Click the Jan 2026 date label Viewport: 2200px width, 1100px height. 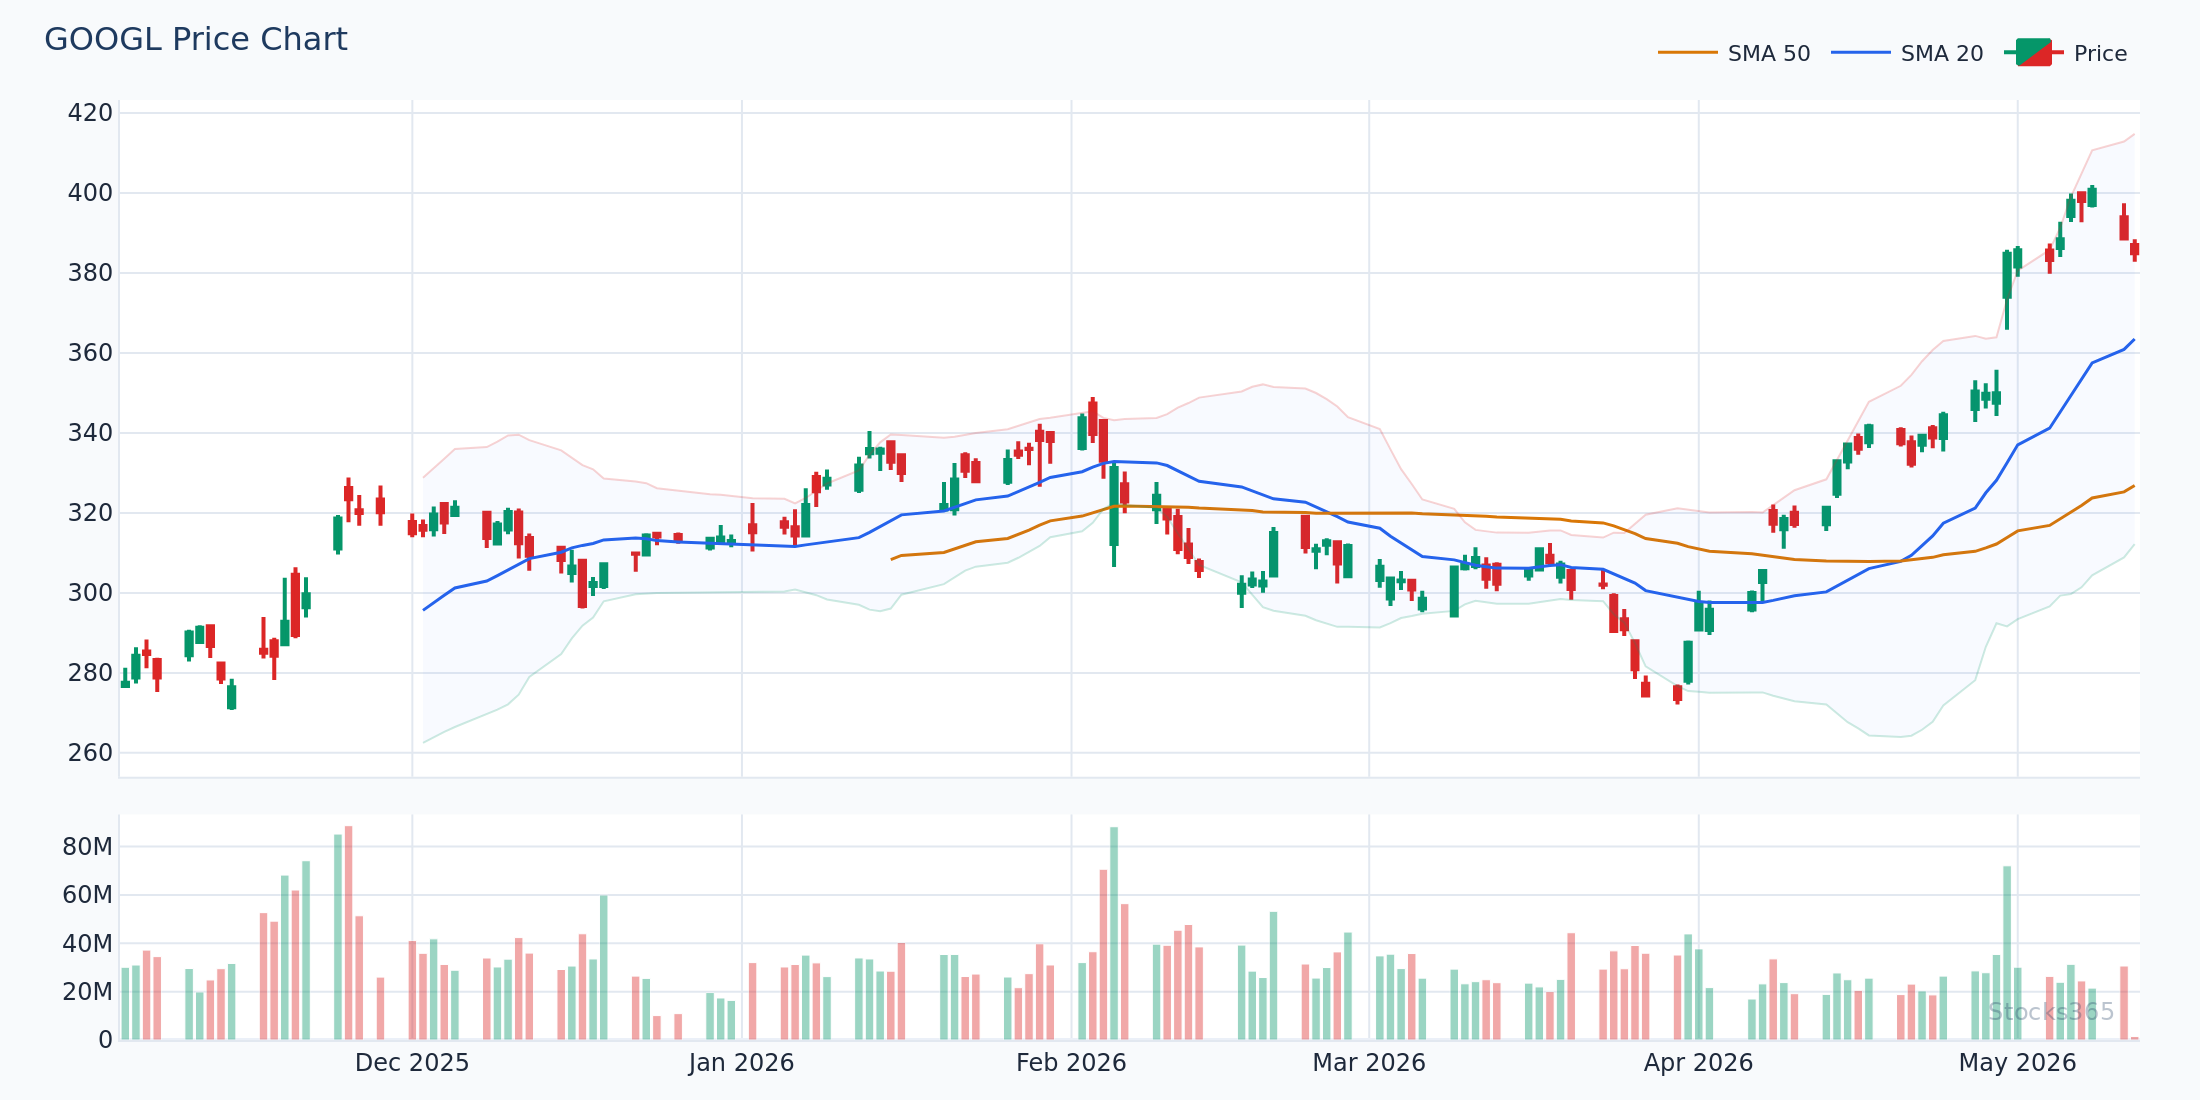pos(741,1063)
